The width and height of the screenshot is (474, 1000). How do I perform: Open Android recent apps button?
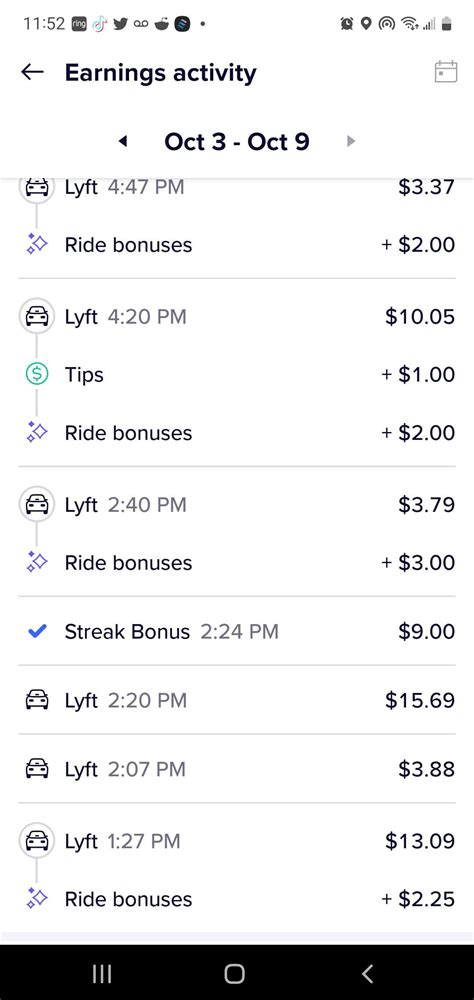pyautogui.click(x=102, y=973)
